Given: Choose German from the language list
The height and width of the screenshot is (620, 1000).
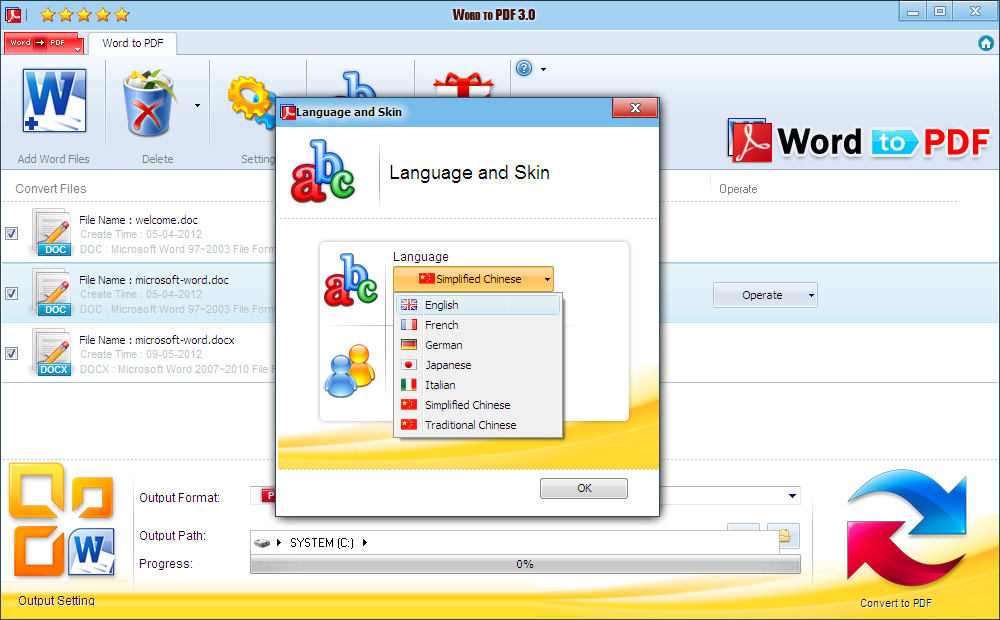Looking at the screenshot, I should [x=478, y=345].
